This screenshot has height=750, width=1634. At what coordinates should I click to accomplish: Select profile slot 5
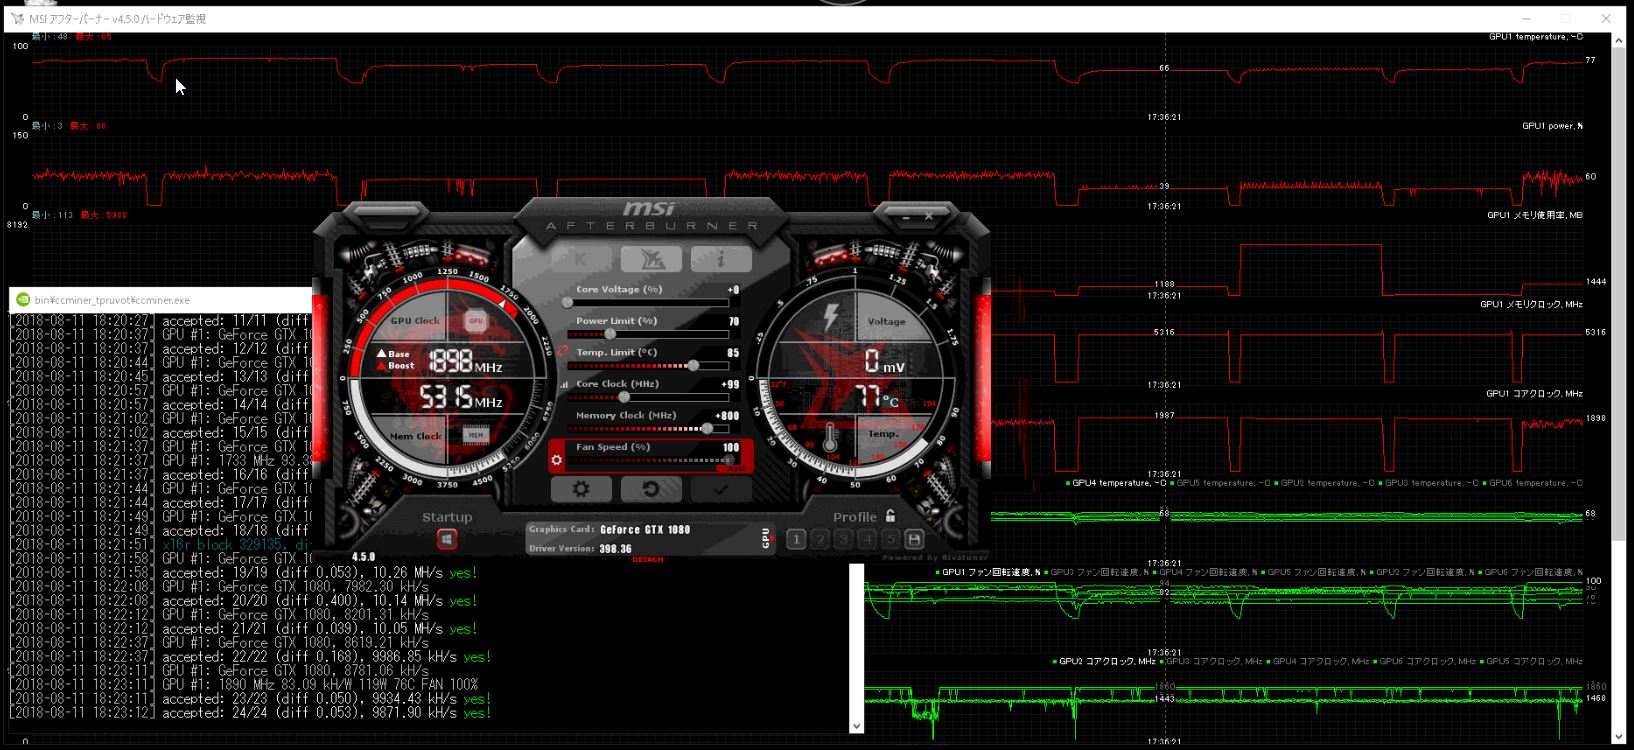click(890, 539)
